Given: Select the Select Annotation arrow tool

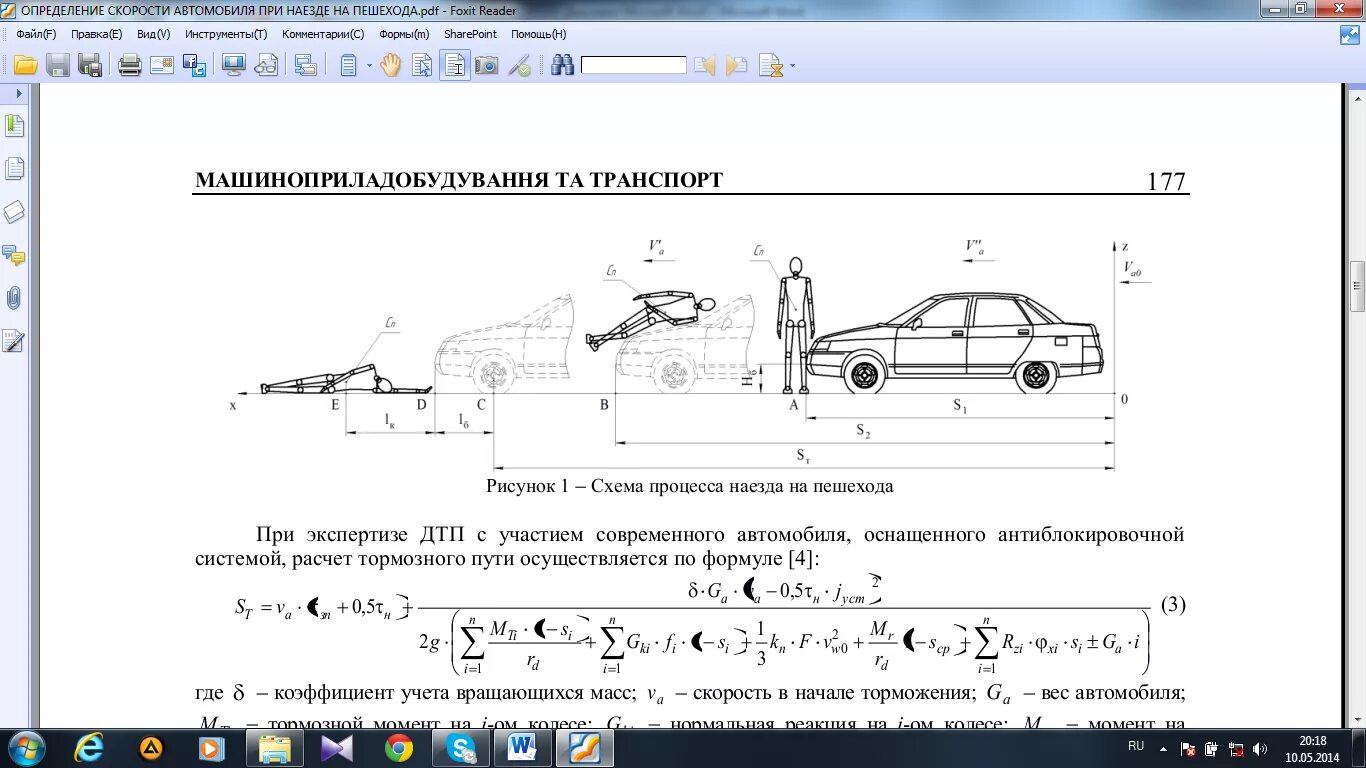Looking at the screenshot, I should [x=422, y=66].
